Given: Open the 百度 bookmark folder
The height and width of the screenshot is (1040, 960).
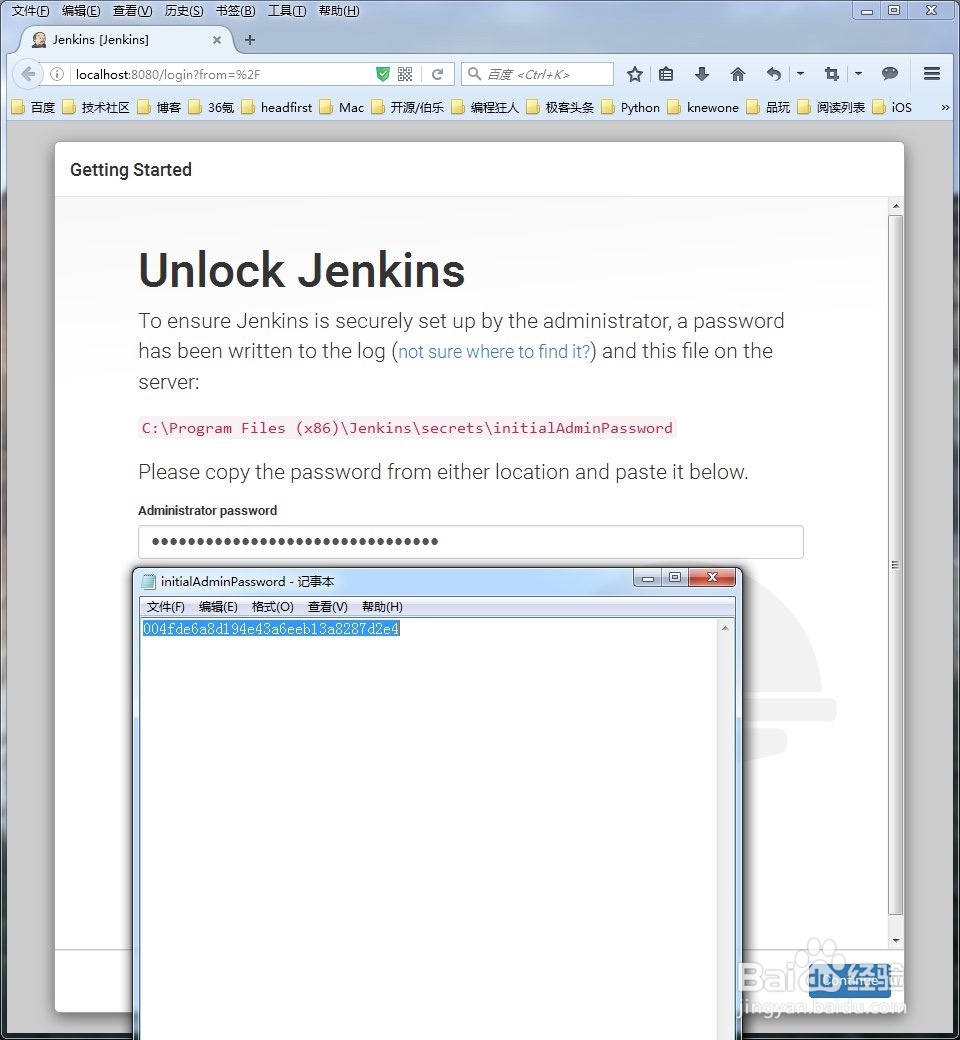Looking at the screenshot, I should 34,107.
